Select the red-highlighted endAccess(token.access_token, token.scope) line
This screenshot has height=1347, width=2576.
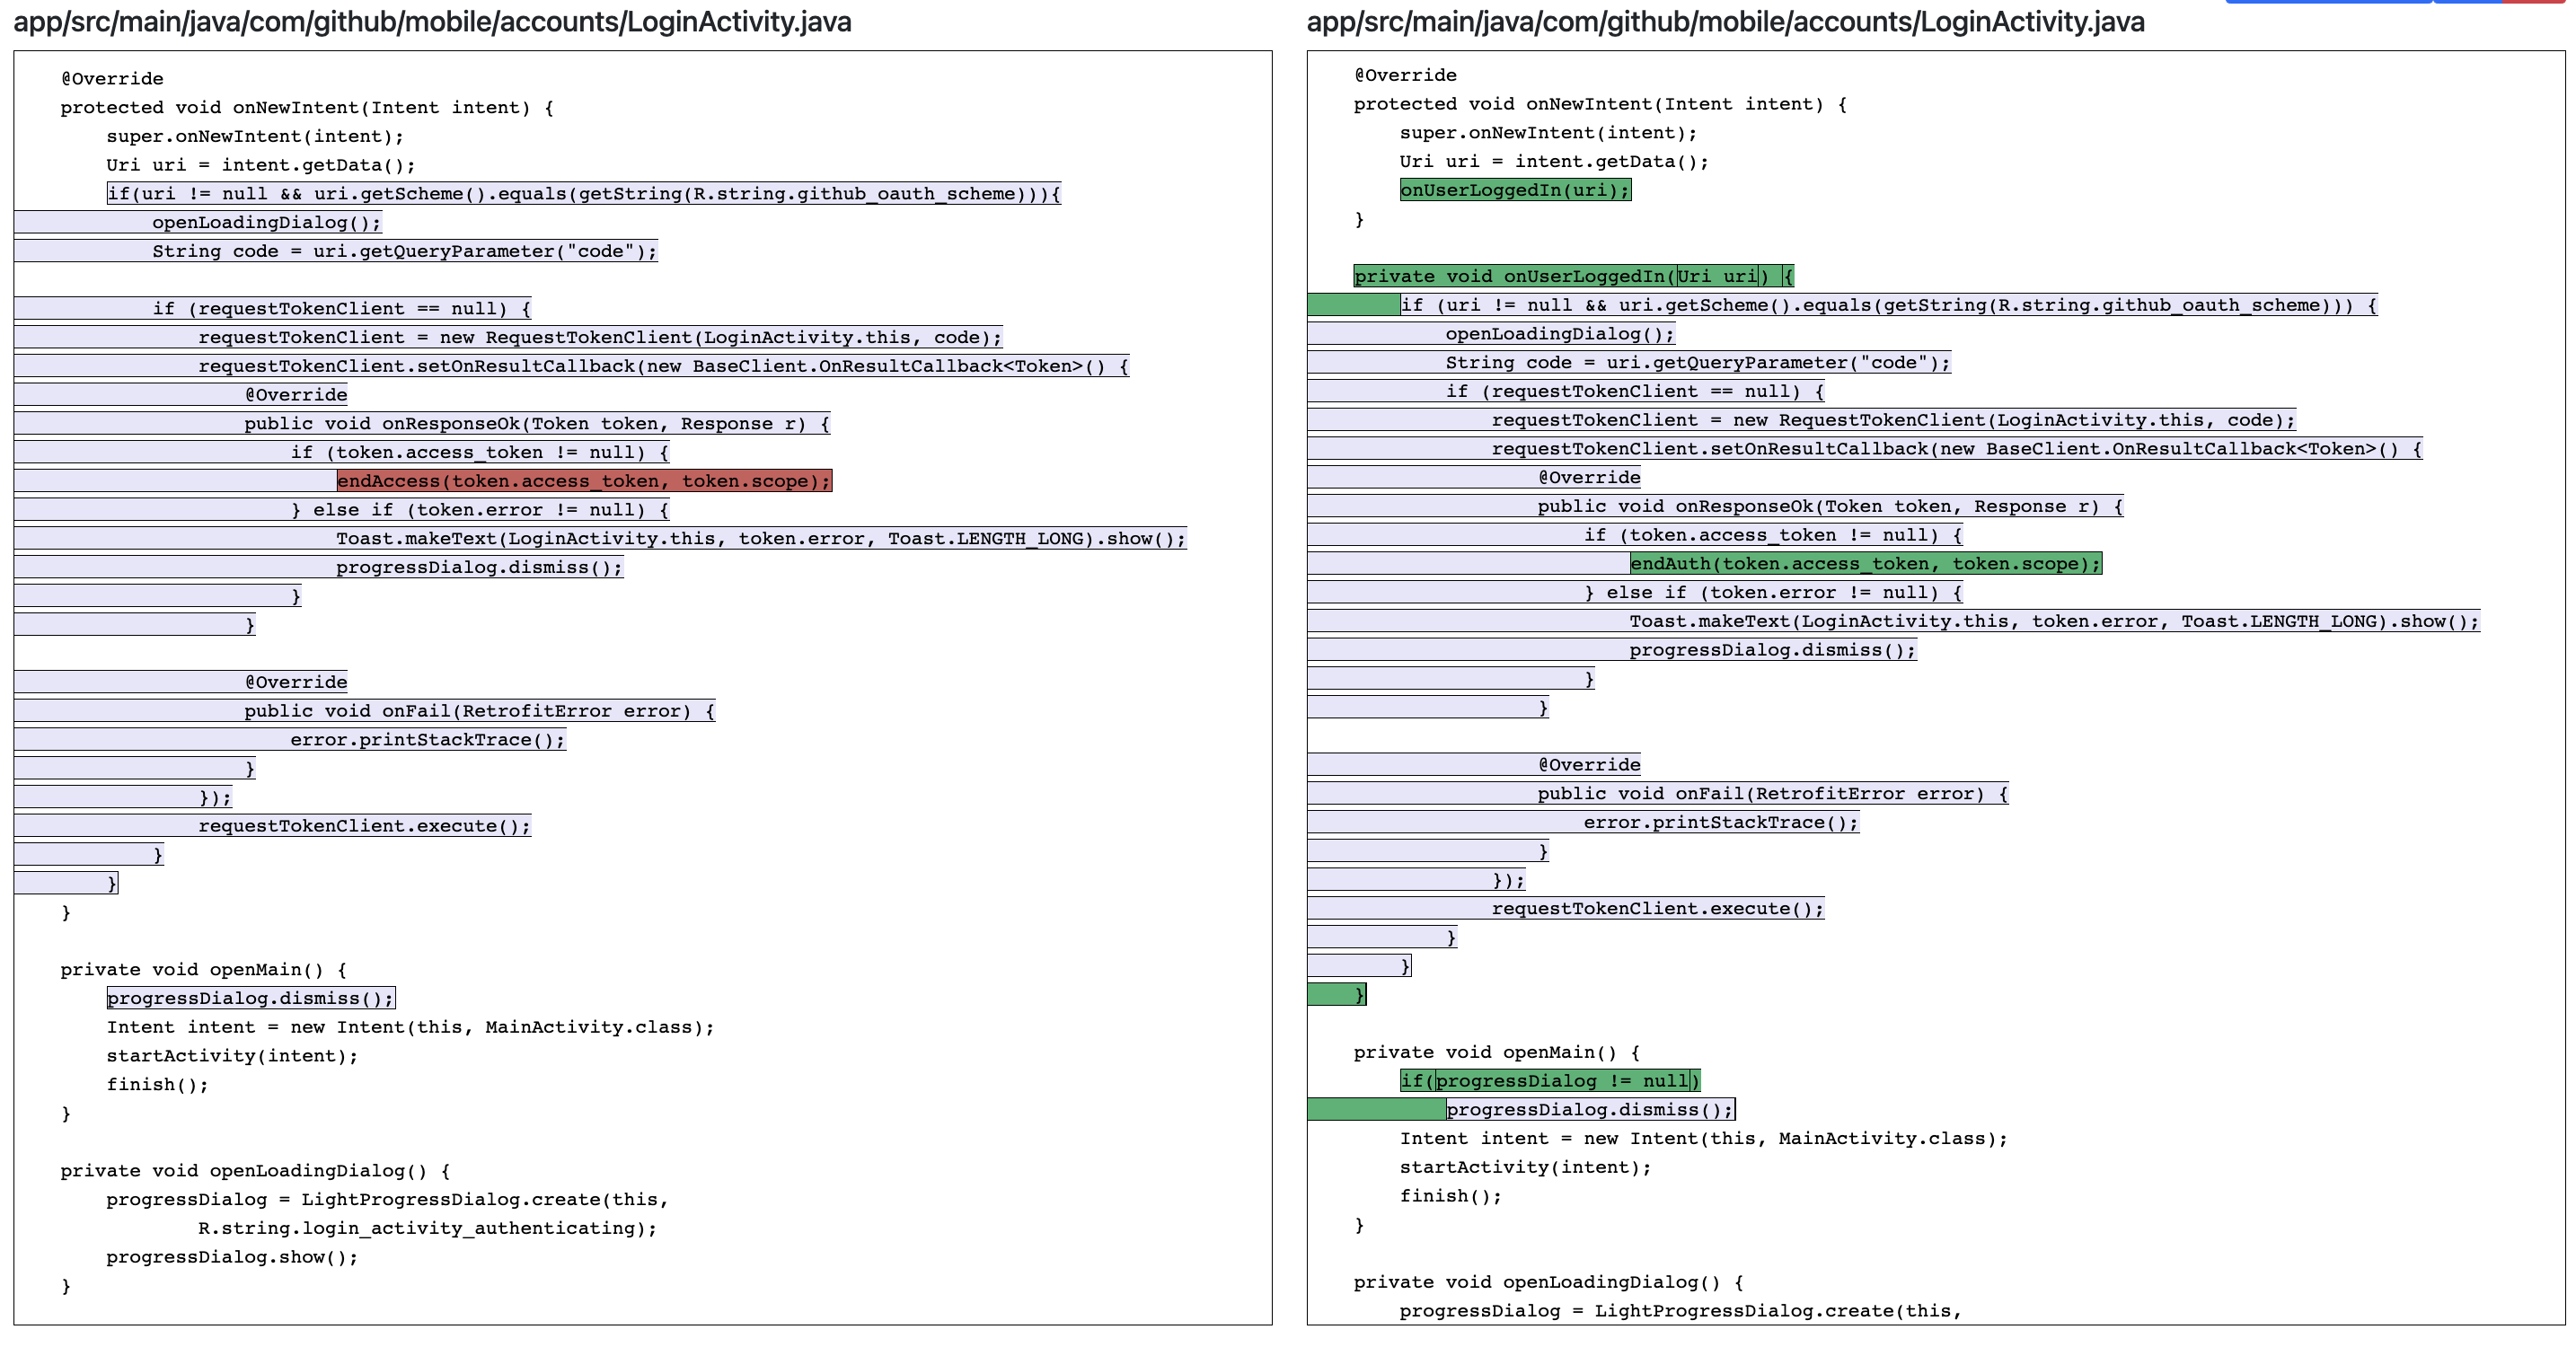click(x=584, y=481)
